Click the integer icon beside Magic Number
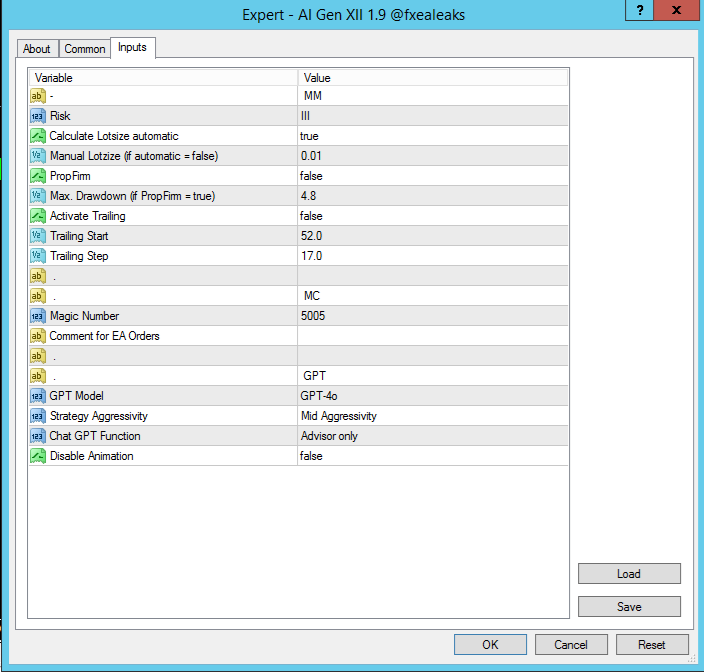 tap(38, 316)
